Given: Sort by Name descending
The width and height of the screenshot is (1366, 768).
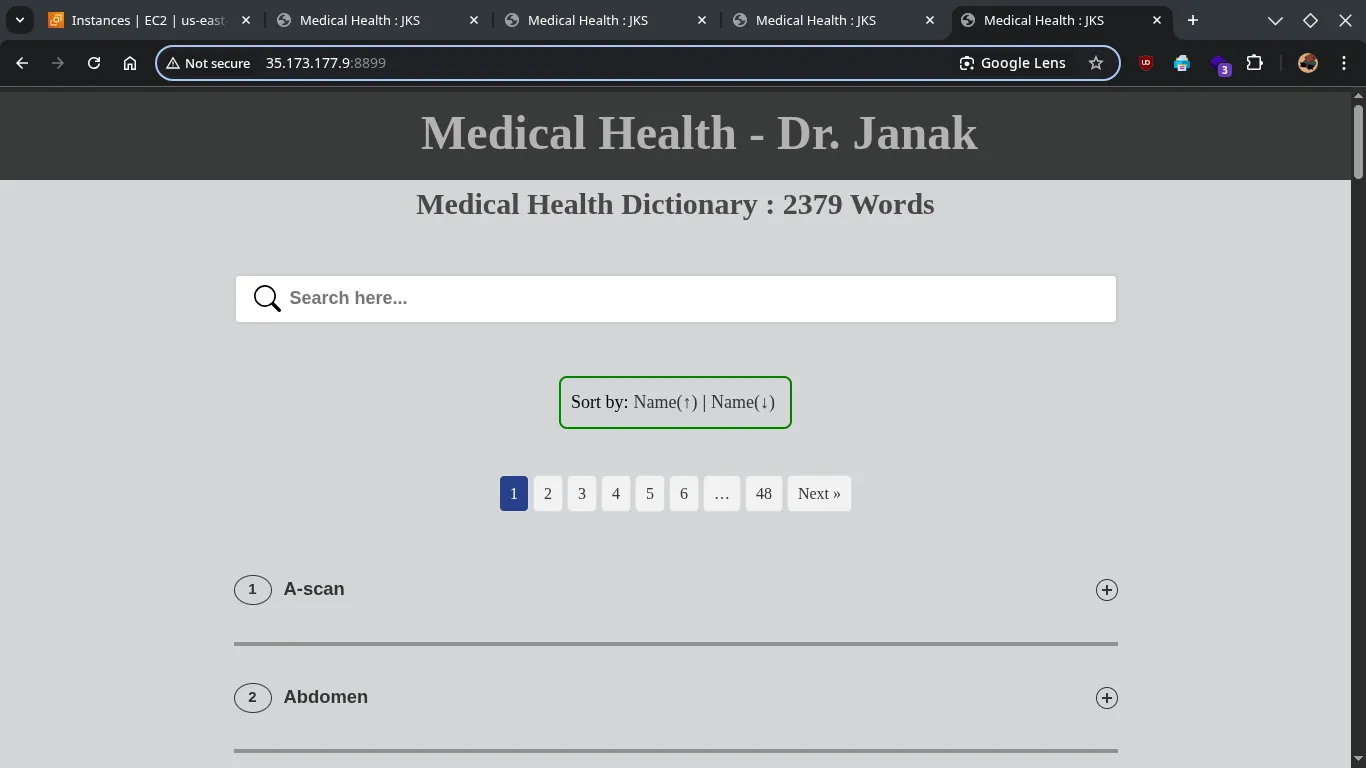Looking at the screenshot, I should coord(743,402).
